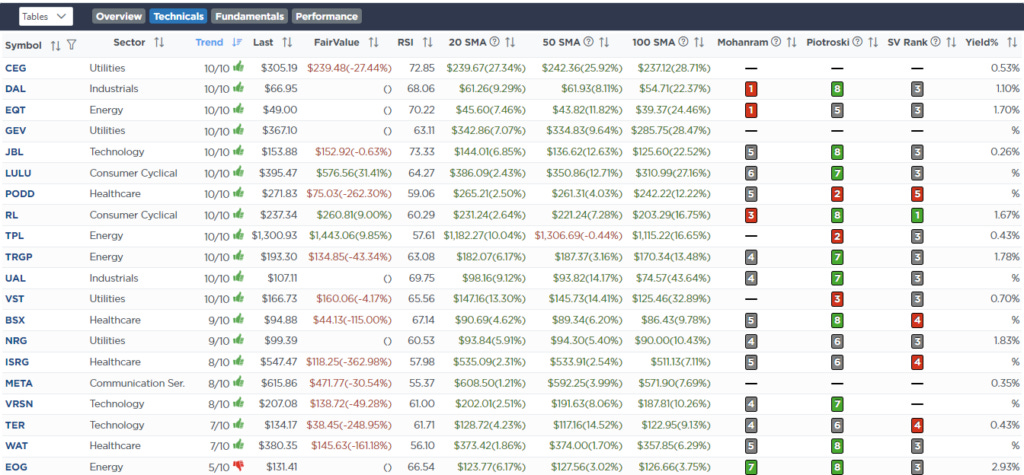Screen dimensions: 1024x475
Task: Open the LULU symbol link
Action: click(18, 173)
